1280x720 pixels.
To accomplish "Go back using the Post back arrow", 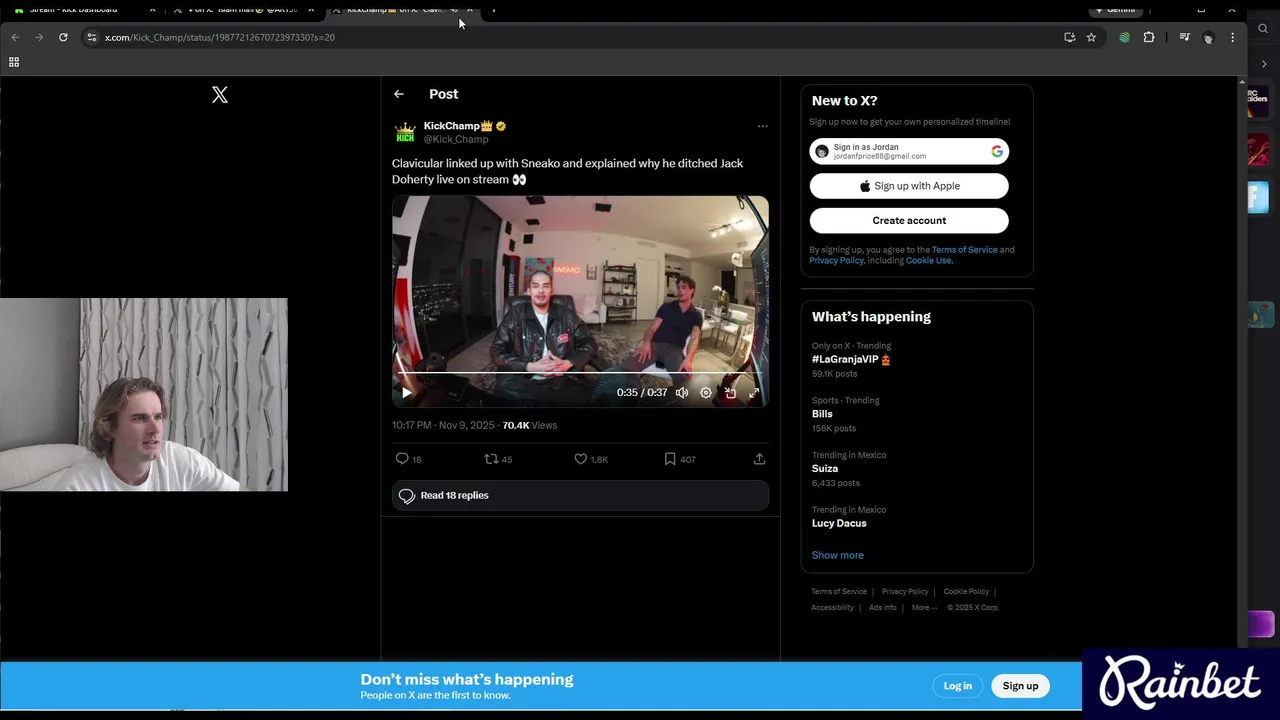I will click(399, 94).
